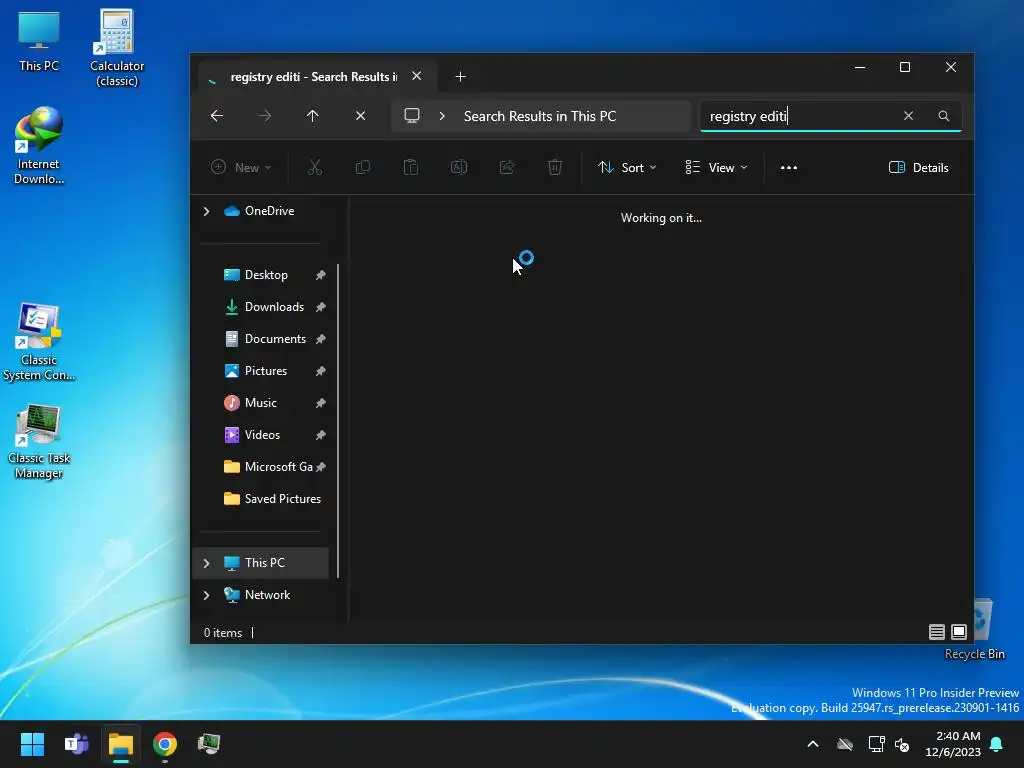1024x768 pixels.
Task: Click the Share toolbar icon
Action: point(507,168)
